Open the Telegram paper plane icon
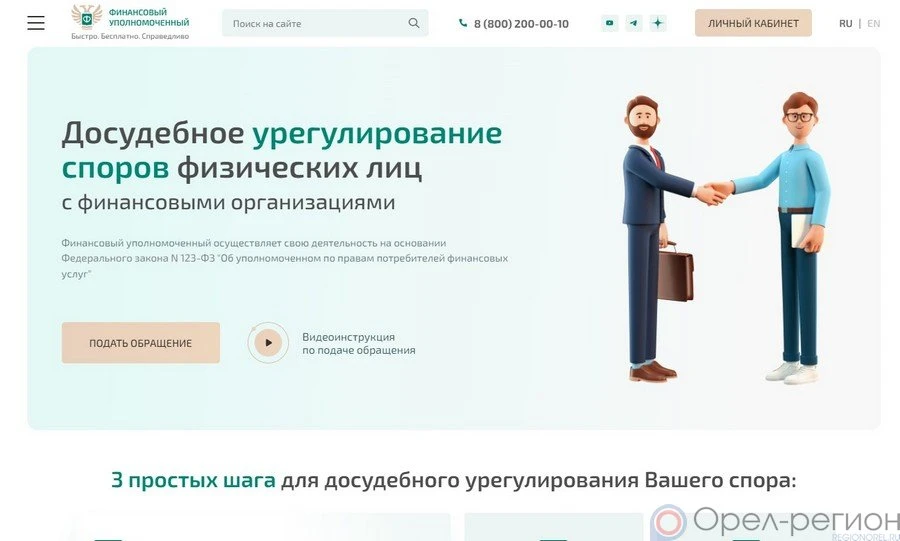 coord(634,23)
